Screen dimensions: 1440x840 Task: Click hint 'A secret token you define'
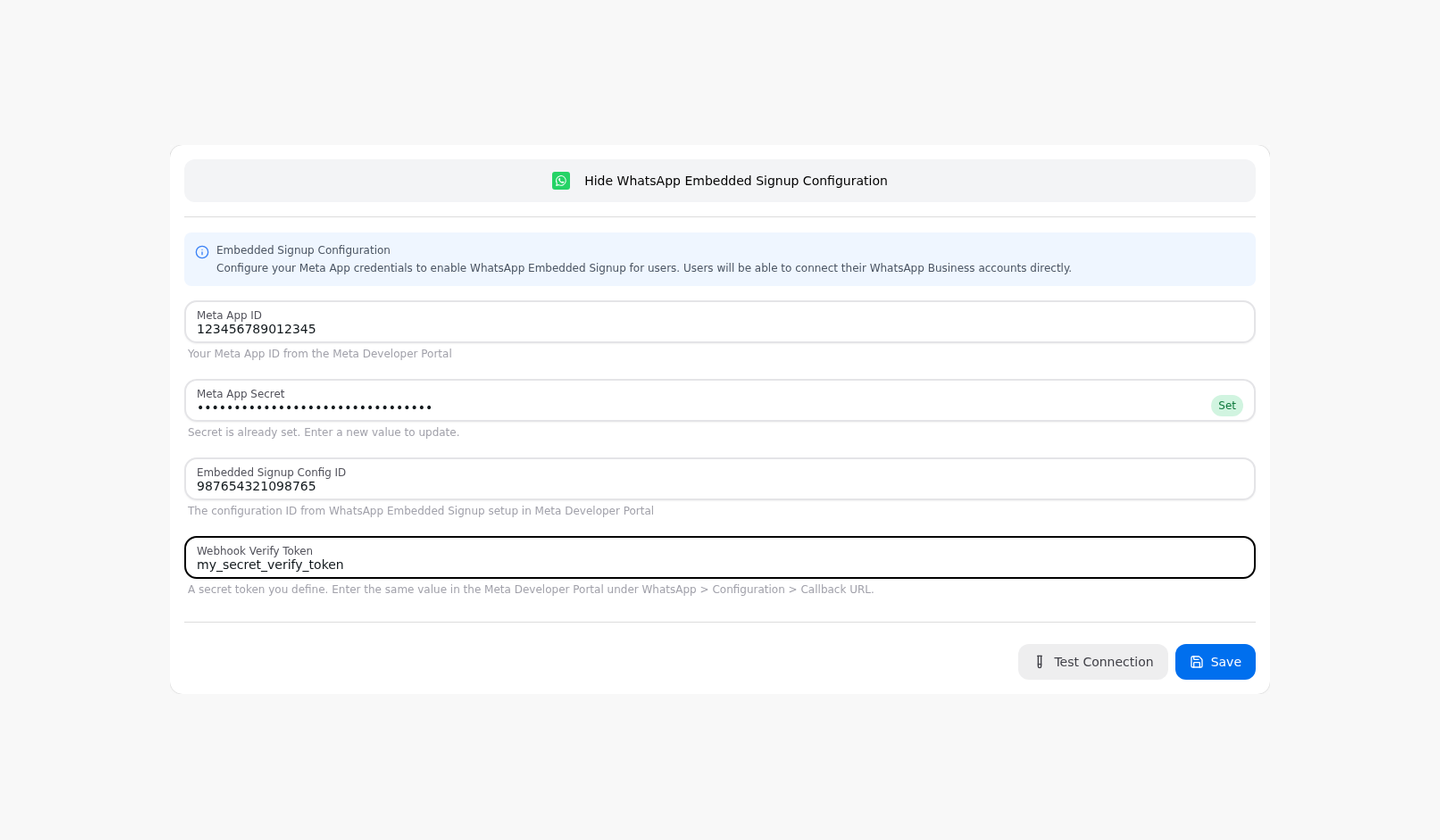click(258, 590)
